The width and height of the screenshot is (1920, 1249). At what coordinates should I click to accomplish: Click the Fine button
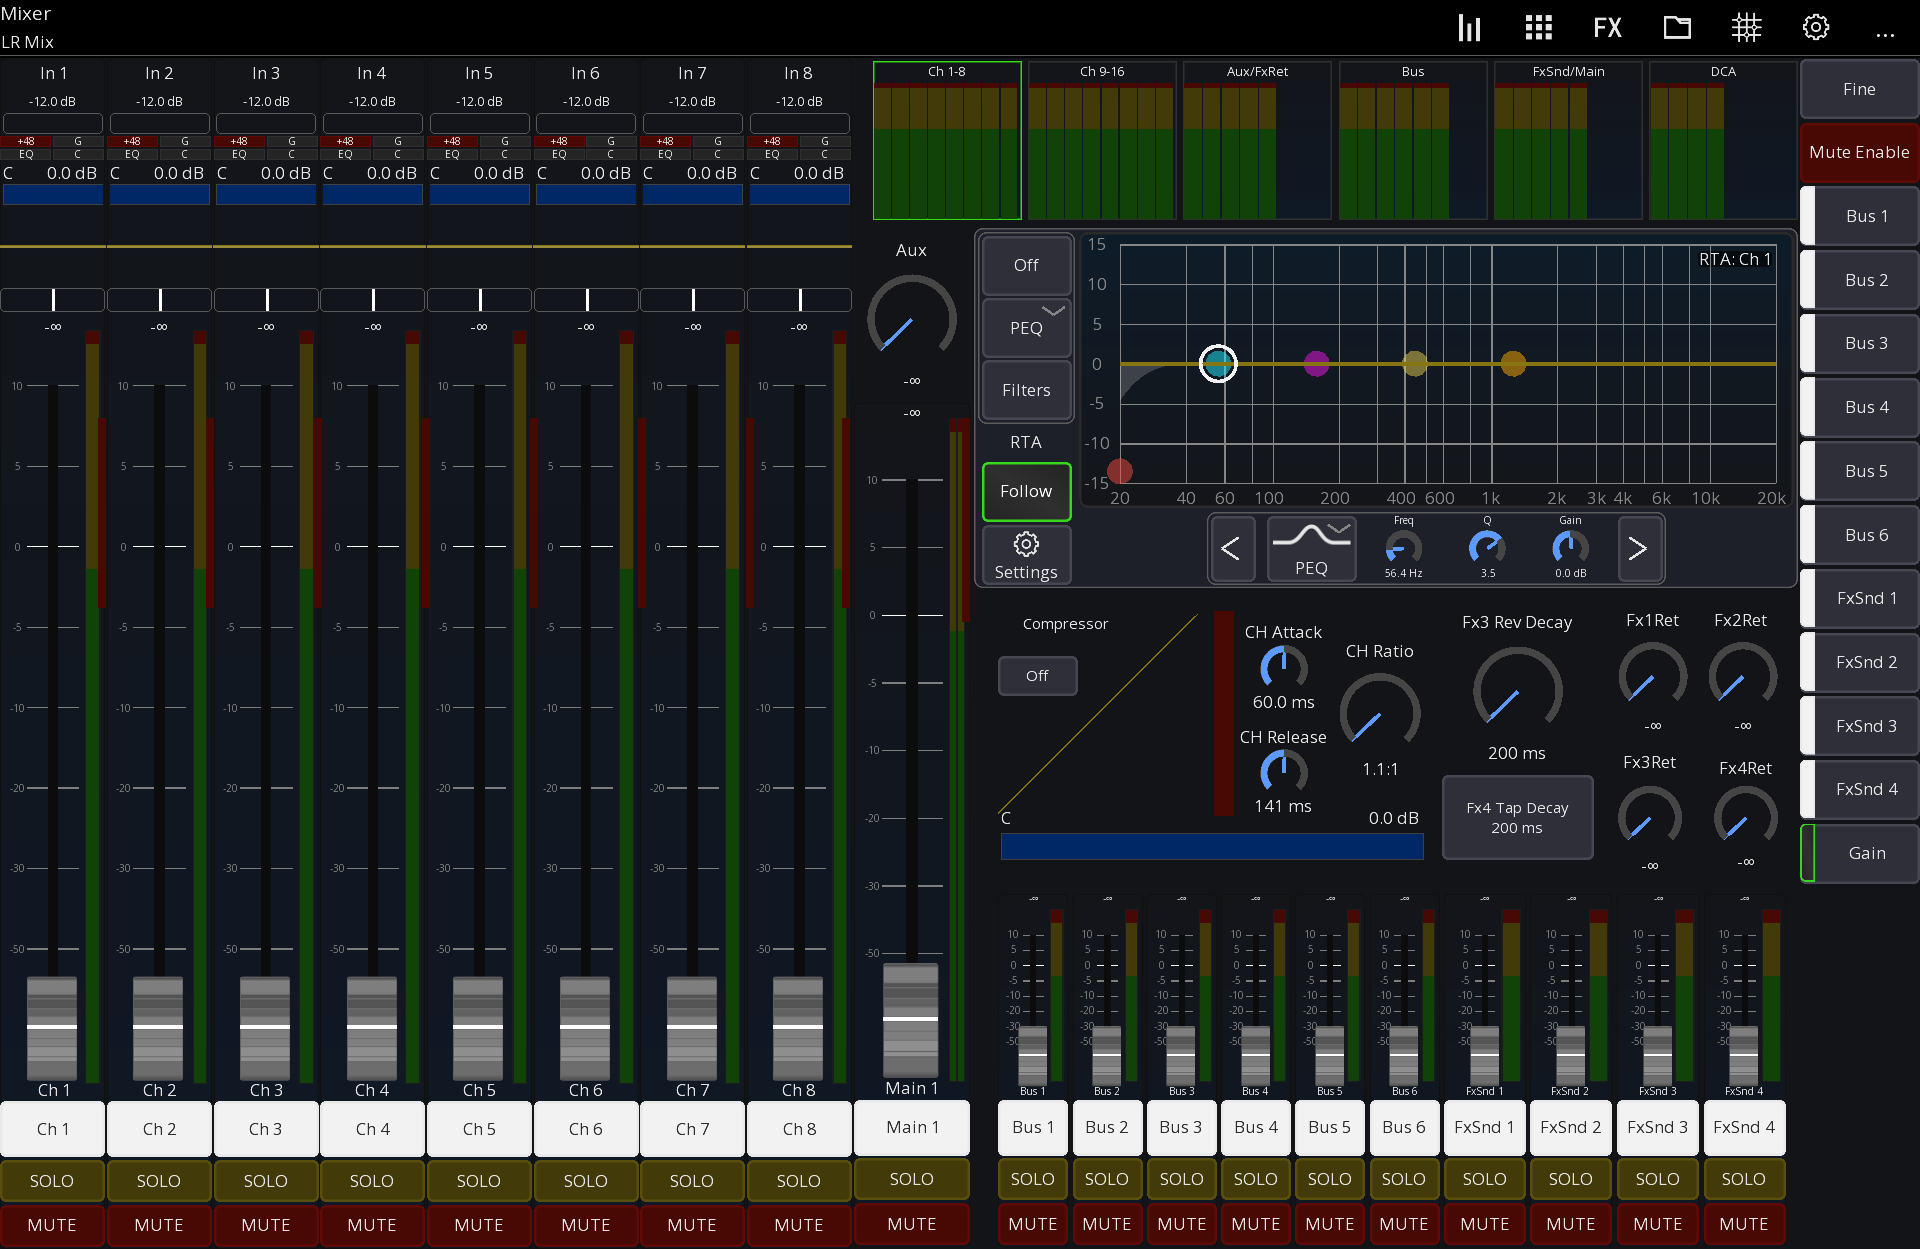(x=1859, y=89)
